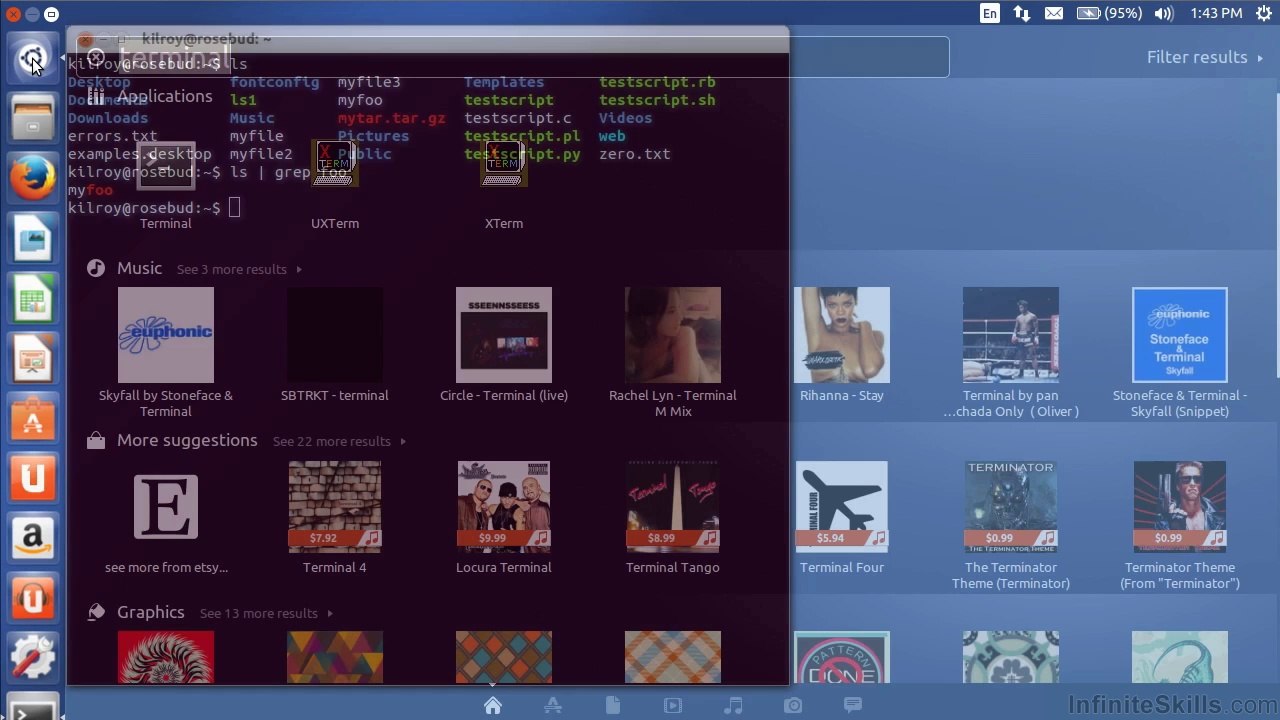
Task: Click the Dash search field
Action: 512,57
